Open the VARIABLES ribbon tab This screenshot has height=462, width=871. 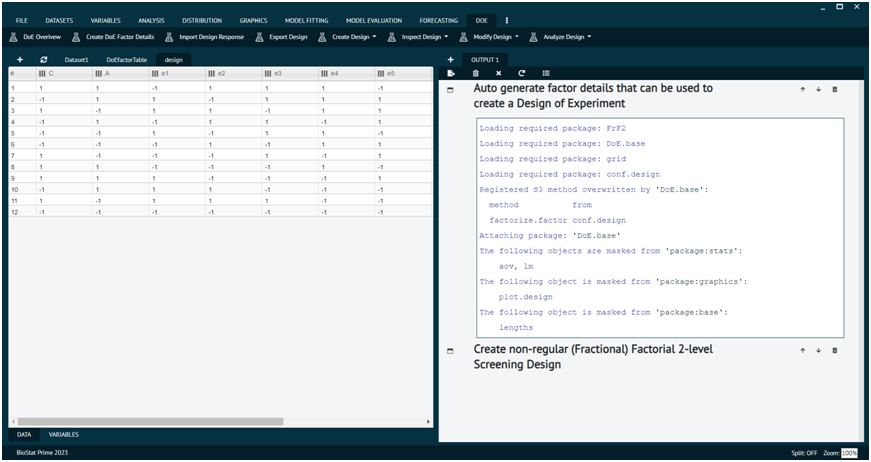click(x=106, y=21)
